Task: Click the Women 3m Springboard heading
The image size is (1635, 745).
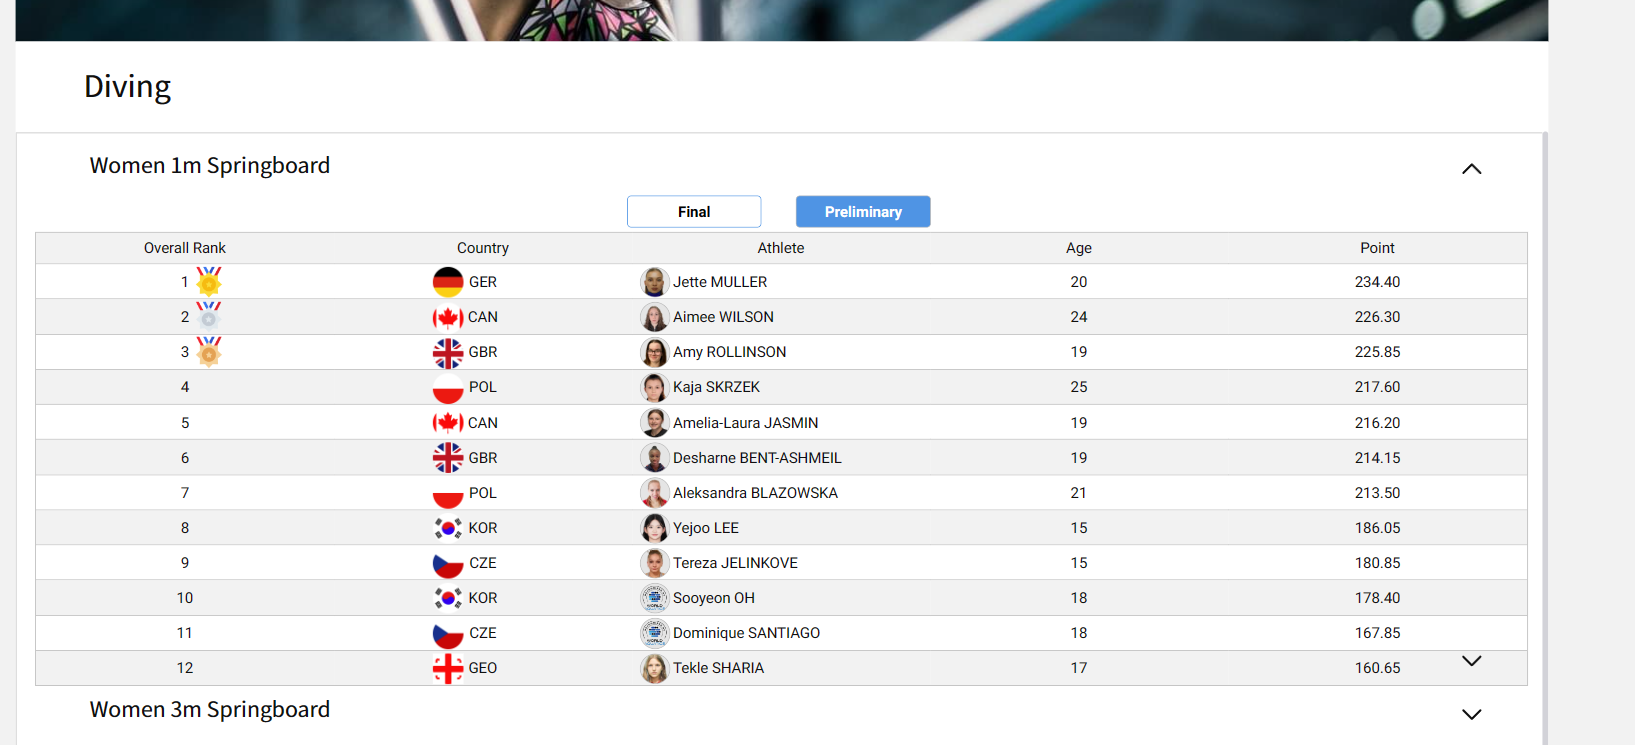Action: [x=210, y=710]
